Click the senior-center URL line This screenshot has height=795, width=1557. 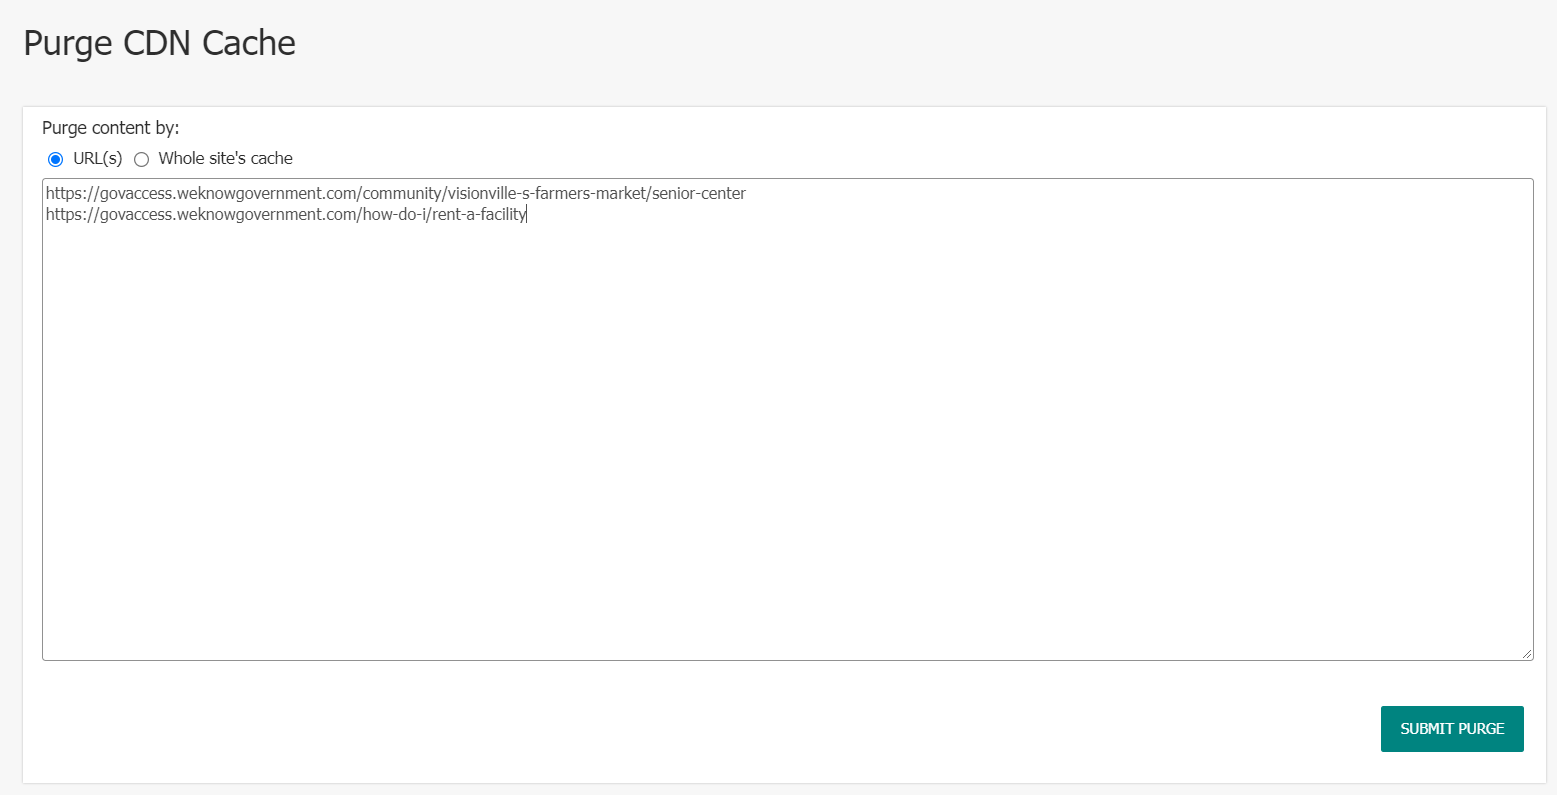[x=396, y=194]
